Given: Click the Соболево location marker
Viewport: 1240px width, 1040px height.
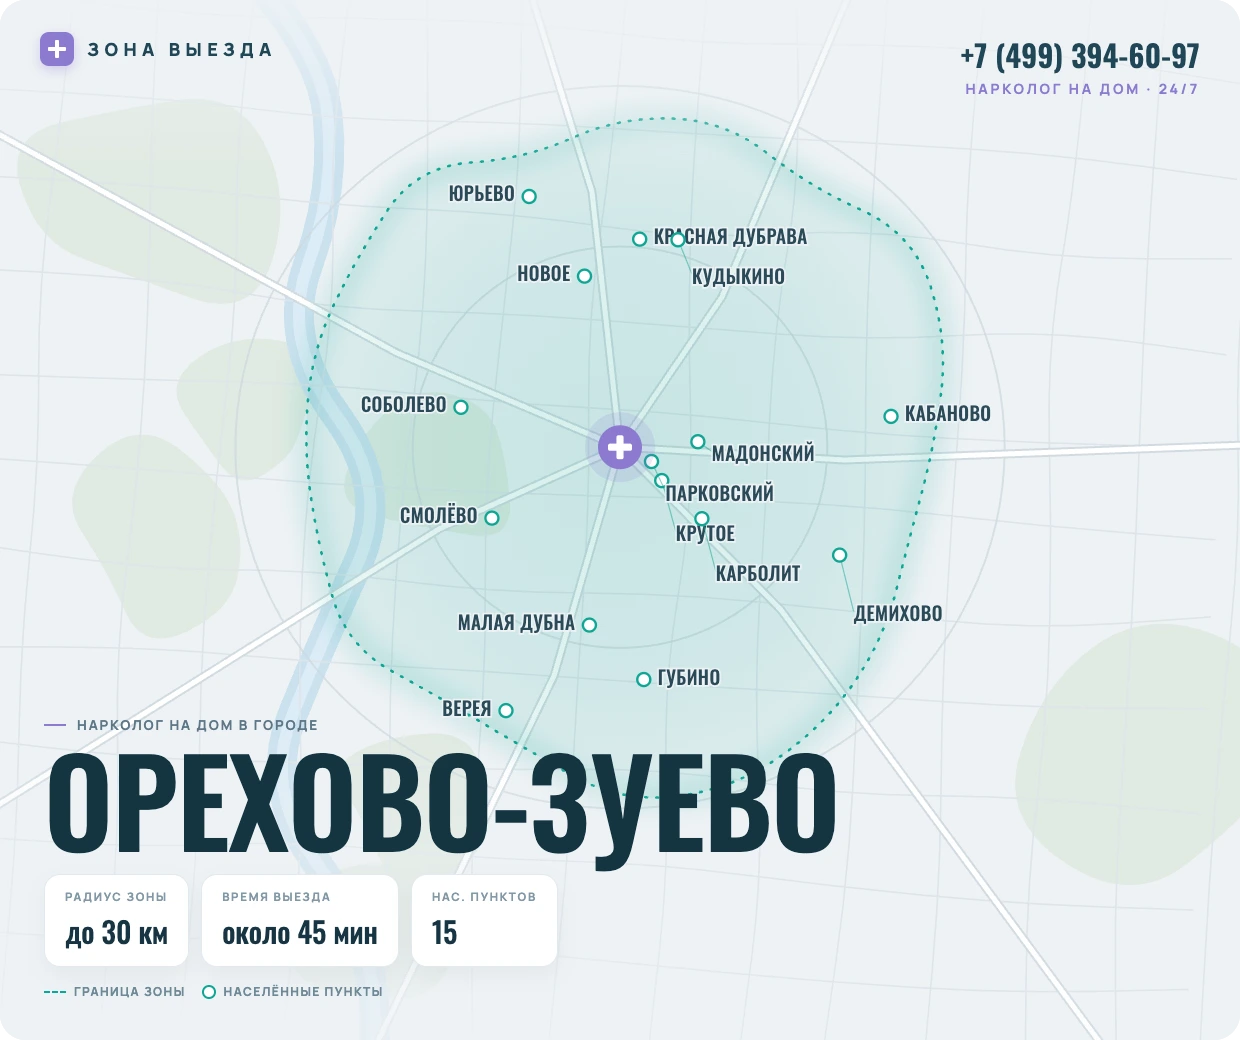Looking at the screenshot, I should (x=461, y=407).
